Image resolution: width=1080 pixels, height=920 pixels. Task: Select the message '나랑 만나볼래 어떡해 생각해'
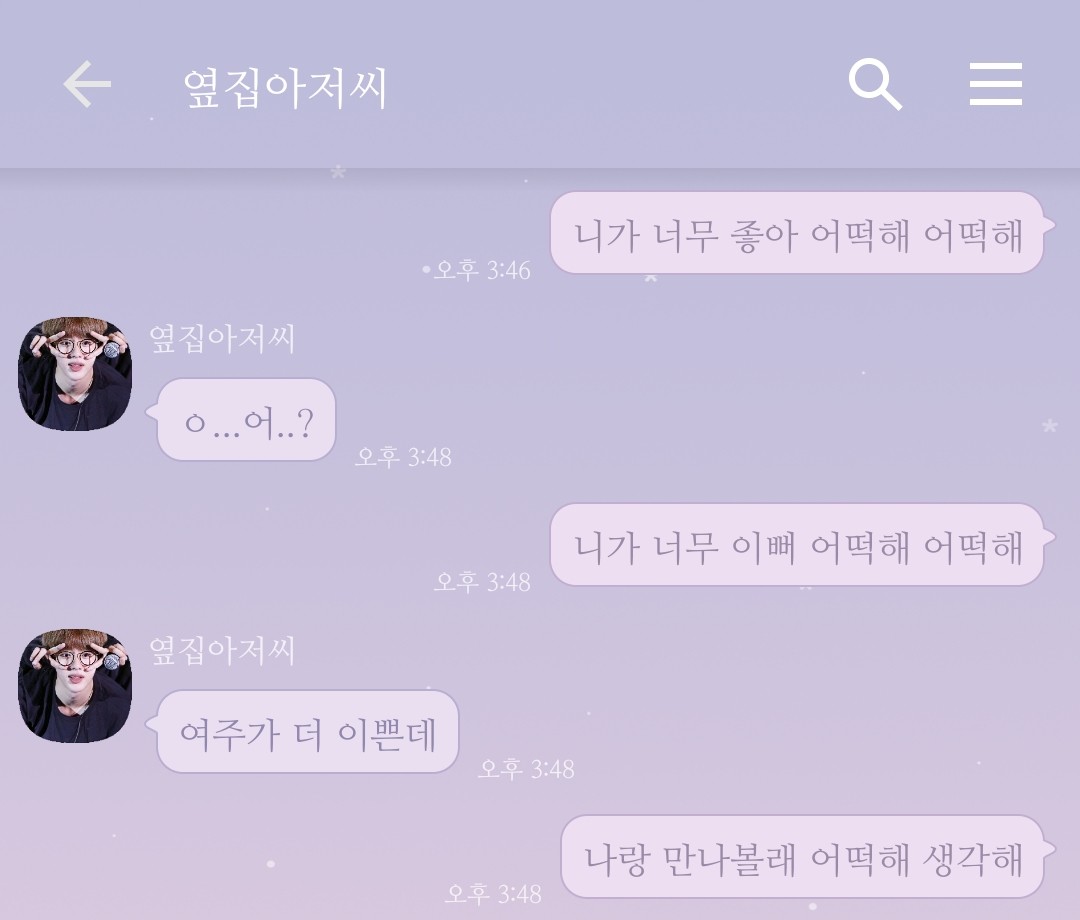(804, 857)
